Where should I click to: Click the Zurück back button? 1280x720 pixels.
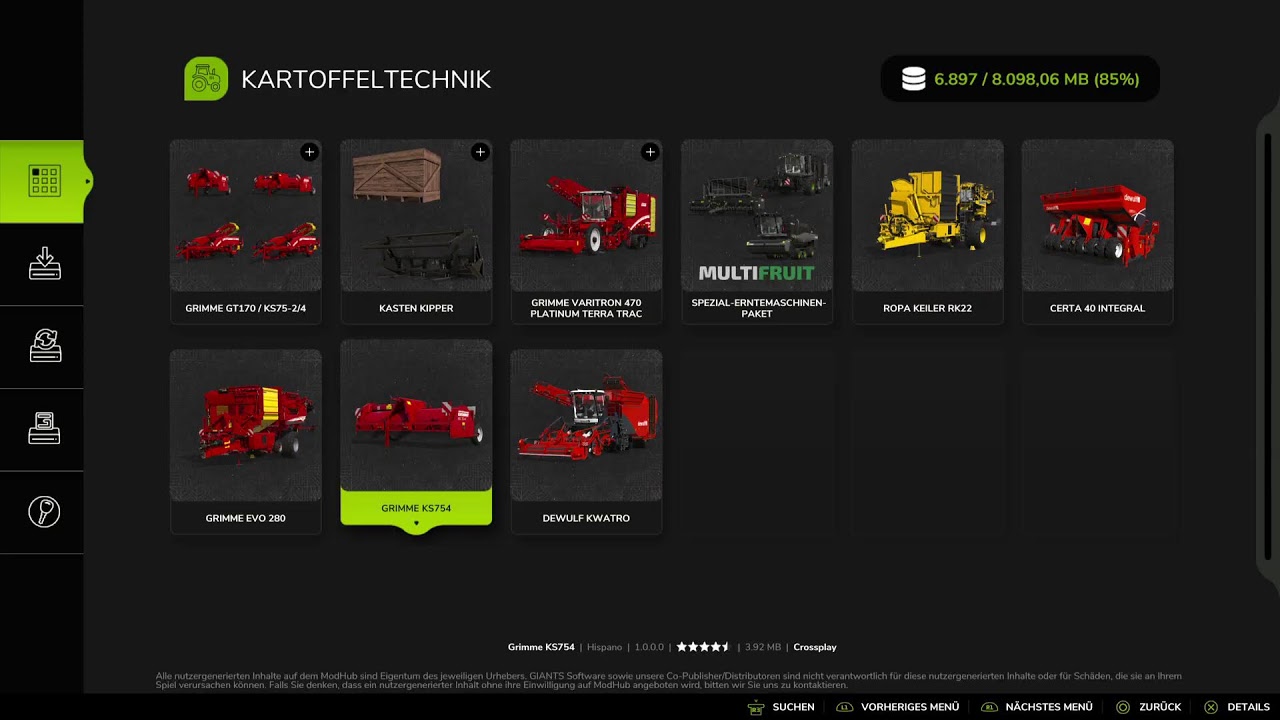point(1148,707)
